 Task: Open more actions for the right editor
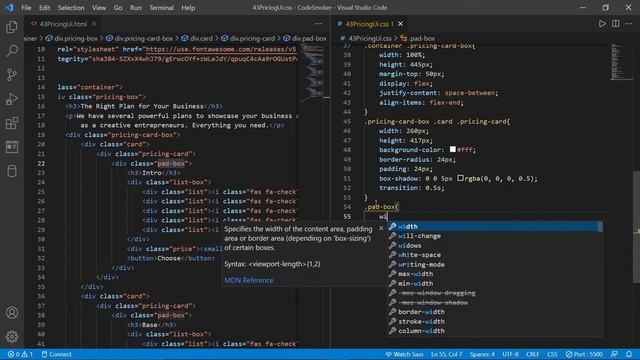(629, 24)
